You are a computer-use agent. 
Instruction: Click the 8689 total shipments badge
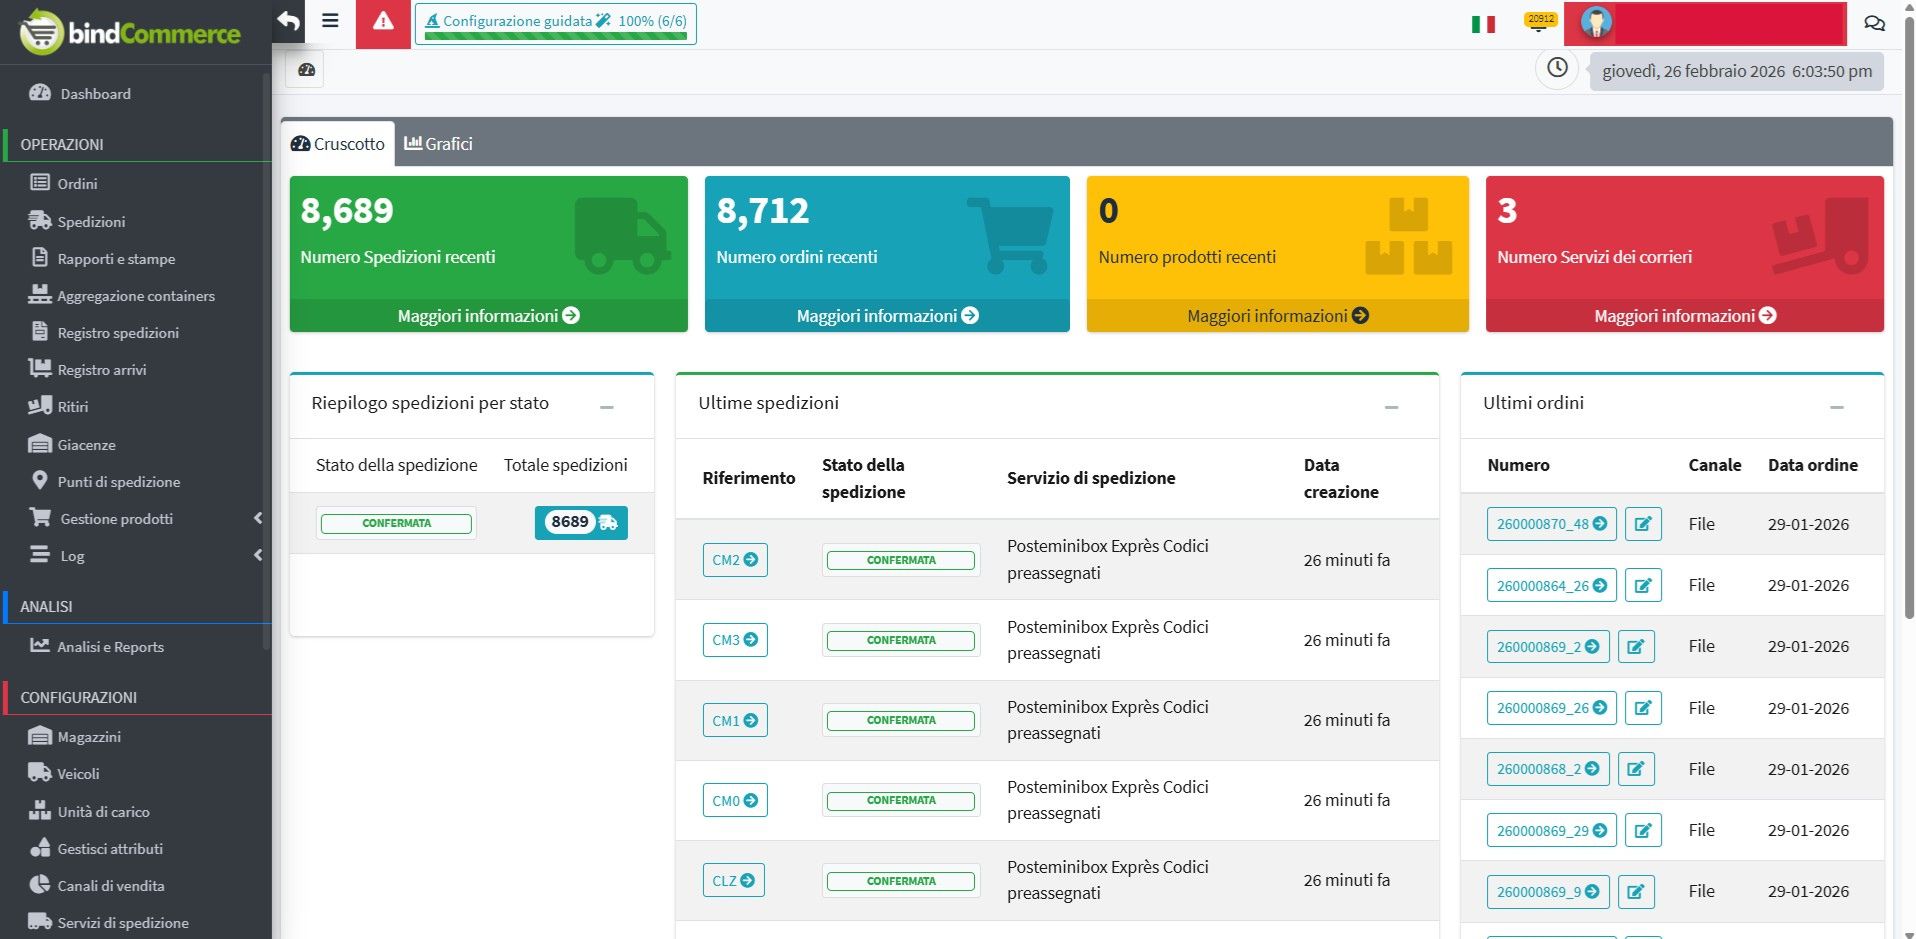click(x=580, y=523)
